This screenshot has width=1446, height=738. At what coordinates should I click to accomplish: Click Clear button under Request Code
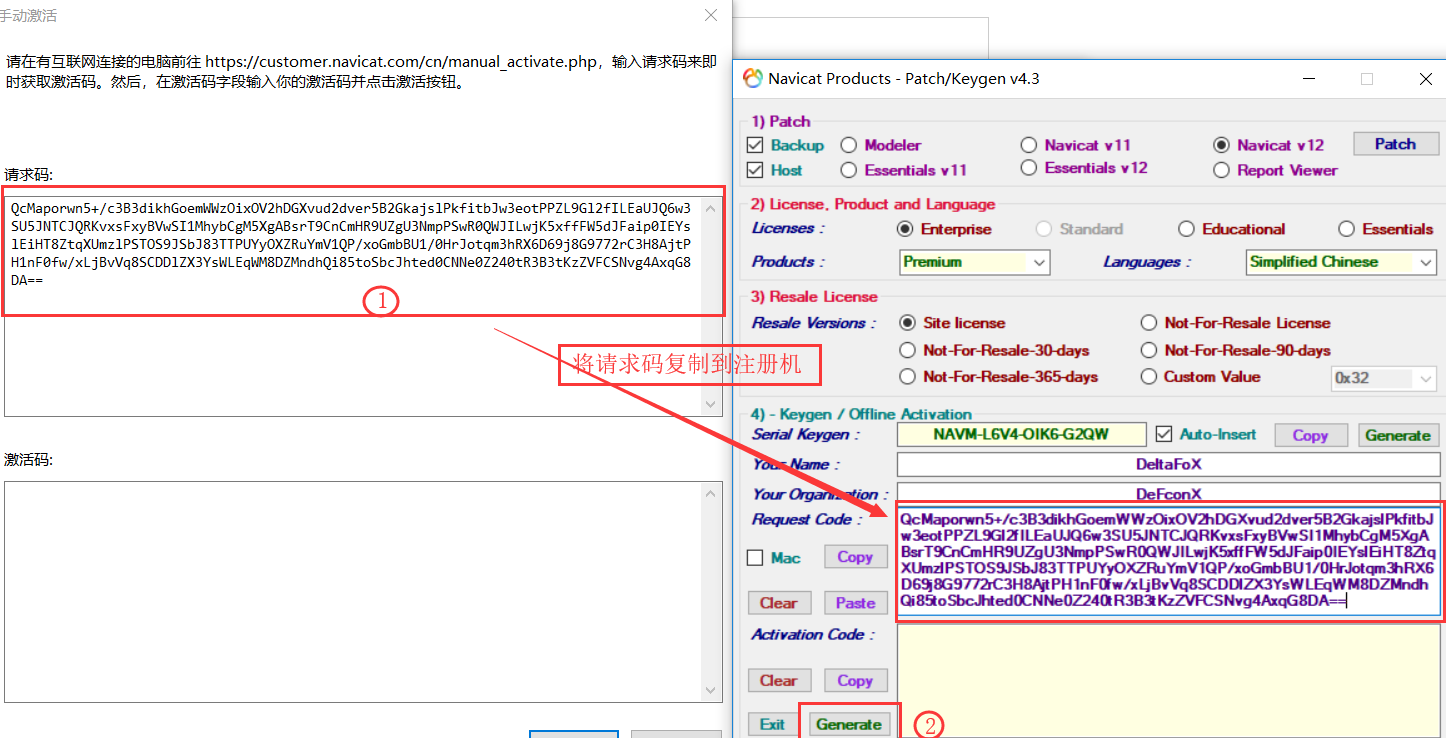click(x=778, y=603)
